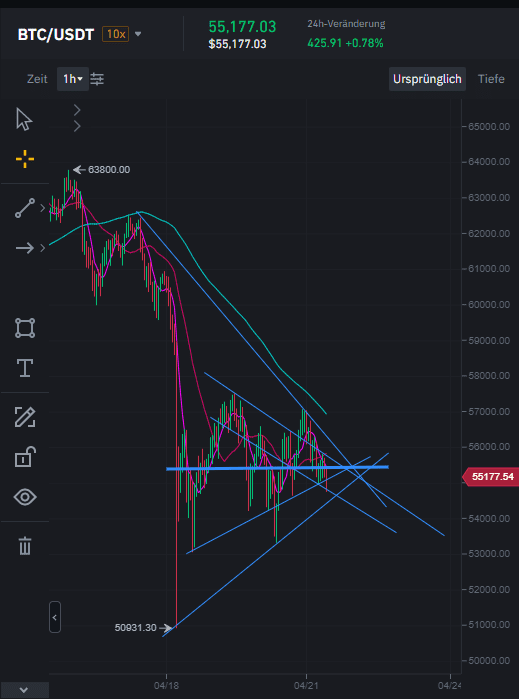Click the 60000.00 price axis label

pyautogui.click(x=489, y=304)
